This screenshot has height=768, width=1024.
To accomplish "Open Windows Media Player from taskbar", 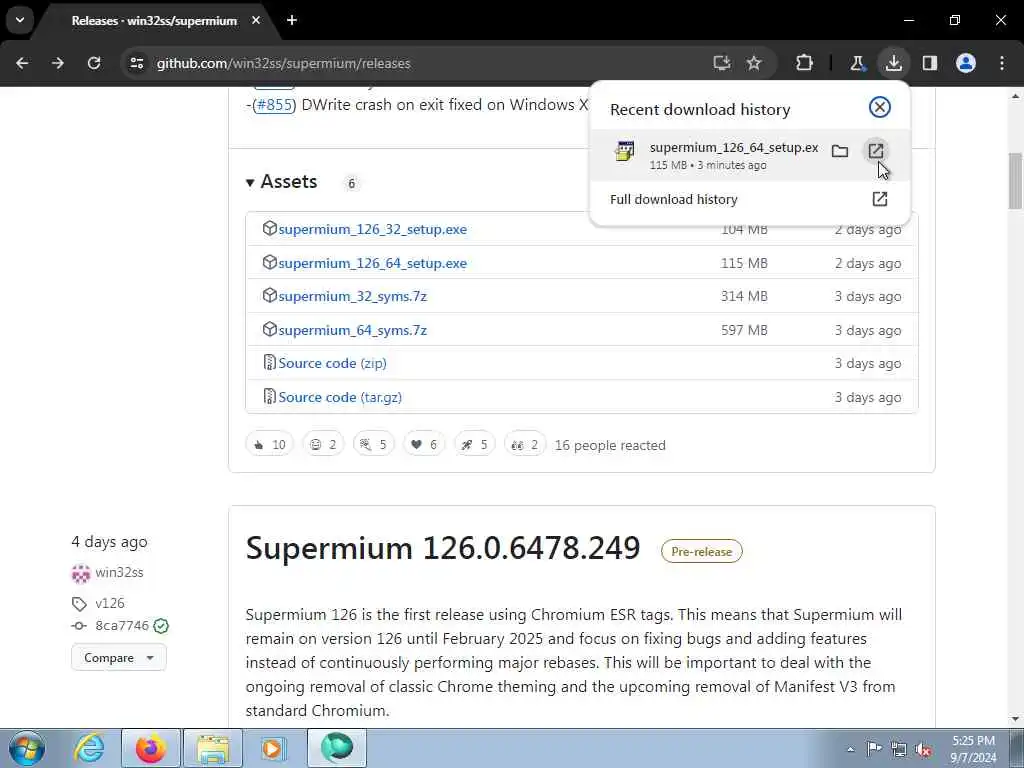I will pyautogui.click(x=272, y=748).
